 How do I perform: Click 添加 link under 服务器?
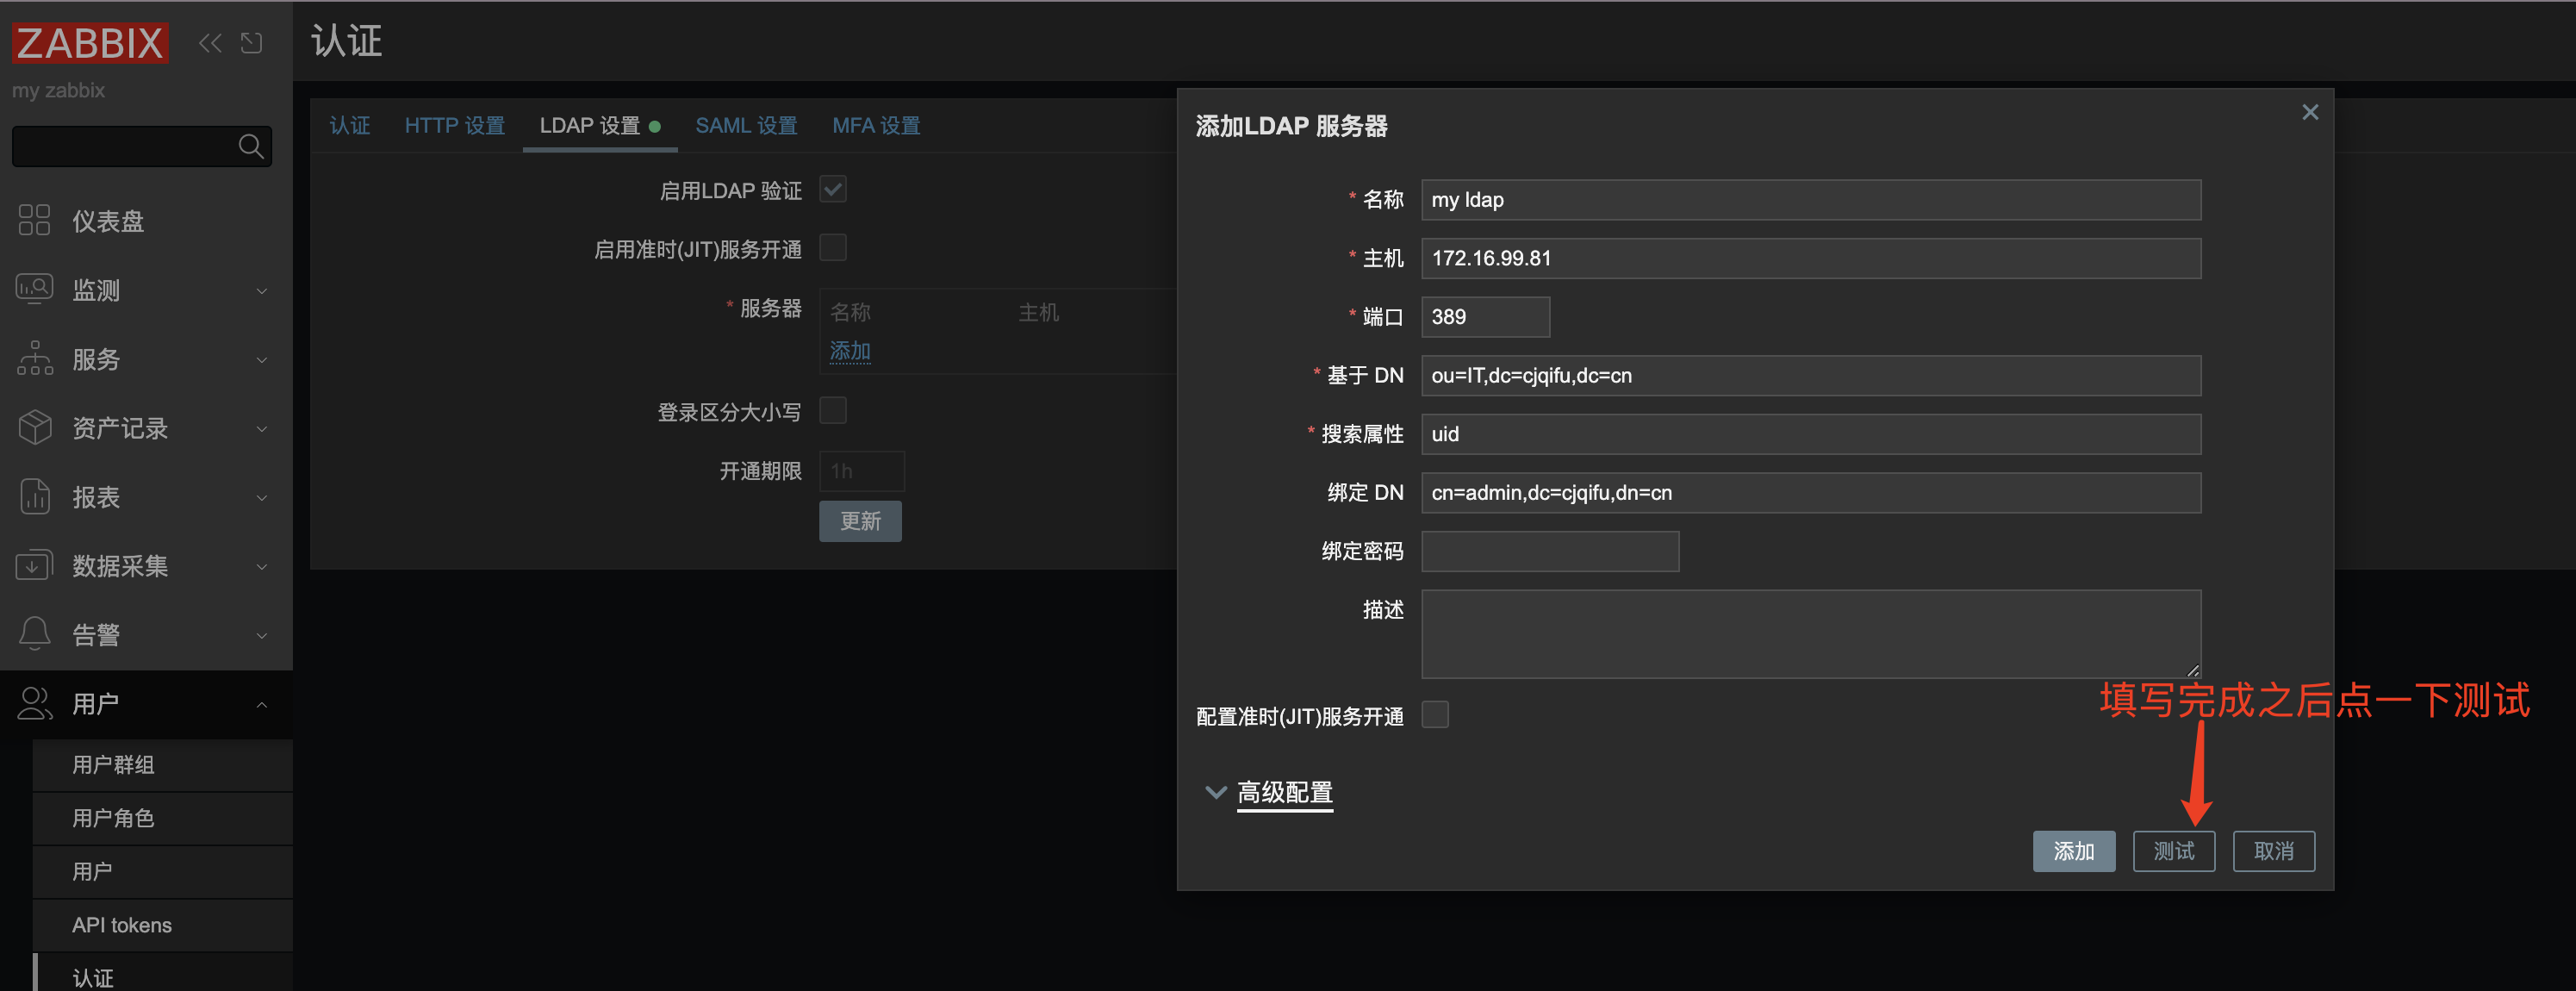point(850,351)
